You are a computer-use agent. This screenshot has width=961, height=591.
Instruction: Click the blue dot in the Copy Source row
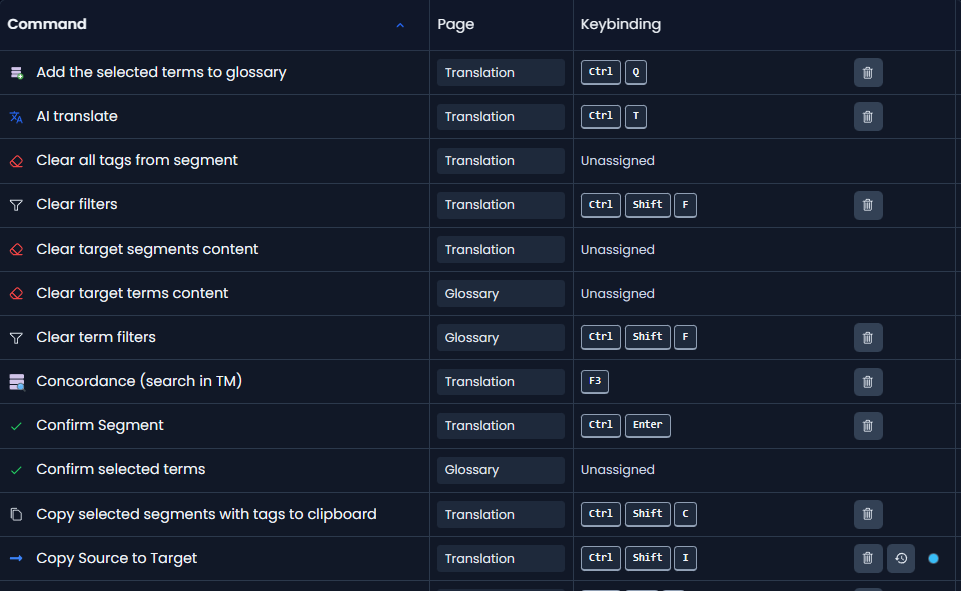click(933, 558)
